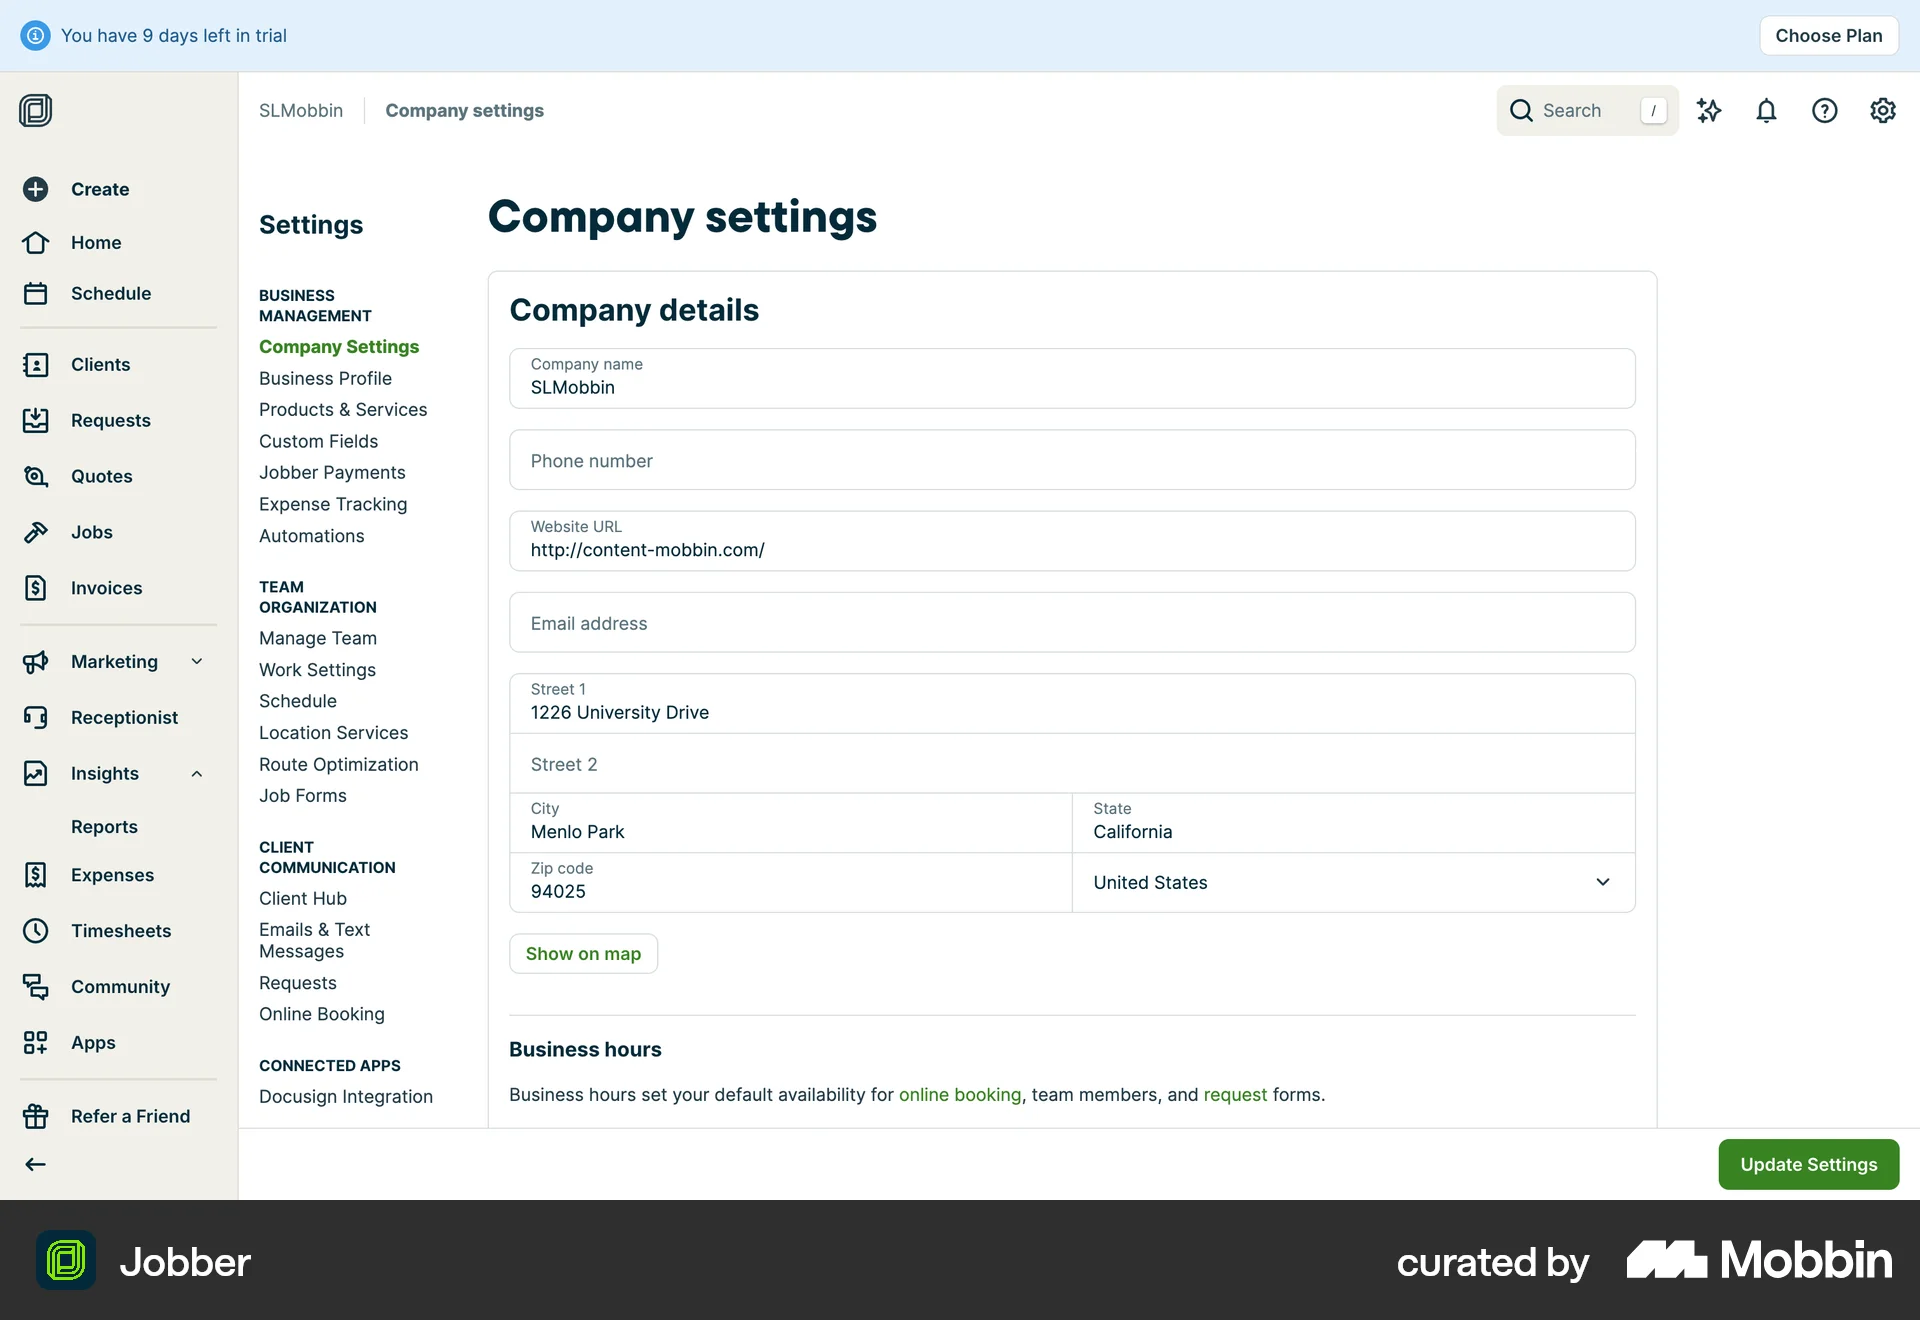
Task: Open the Create menu plus icon
Action: point(36,189)
